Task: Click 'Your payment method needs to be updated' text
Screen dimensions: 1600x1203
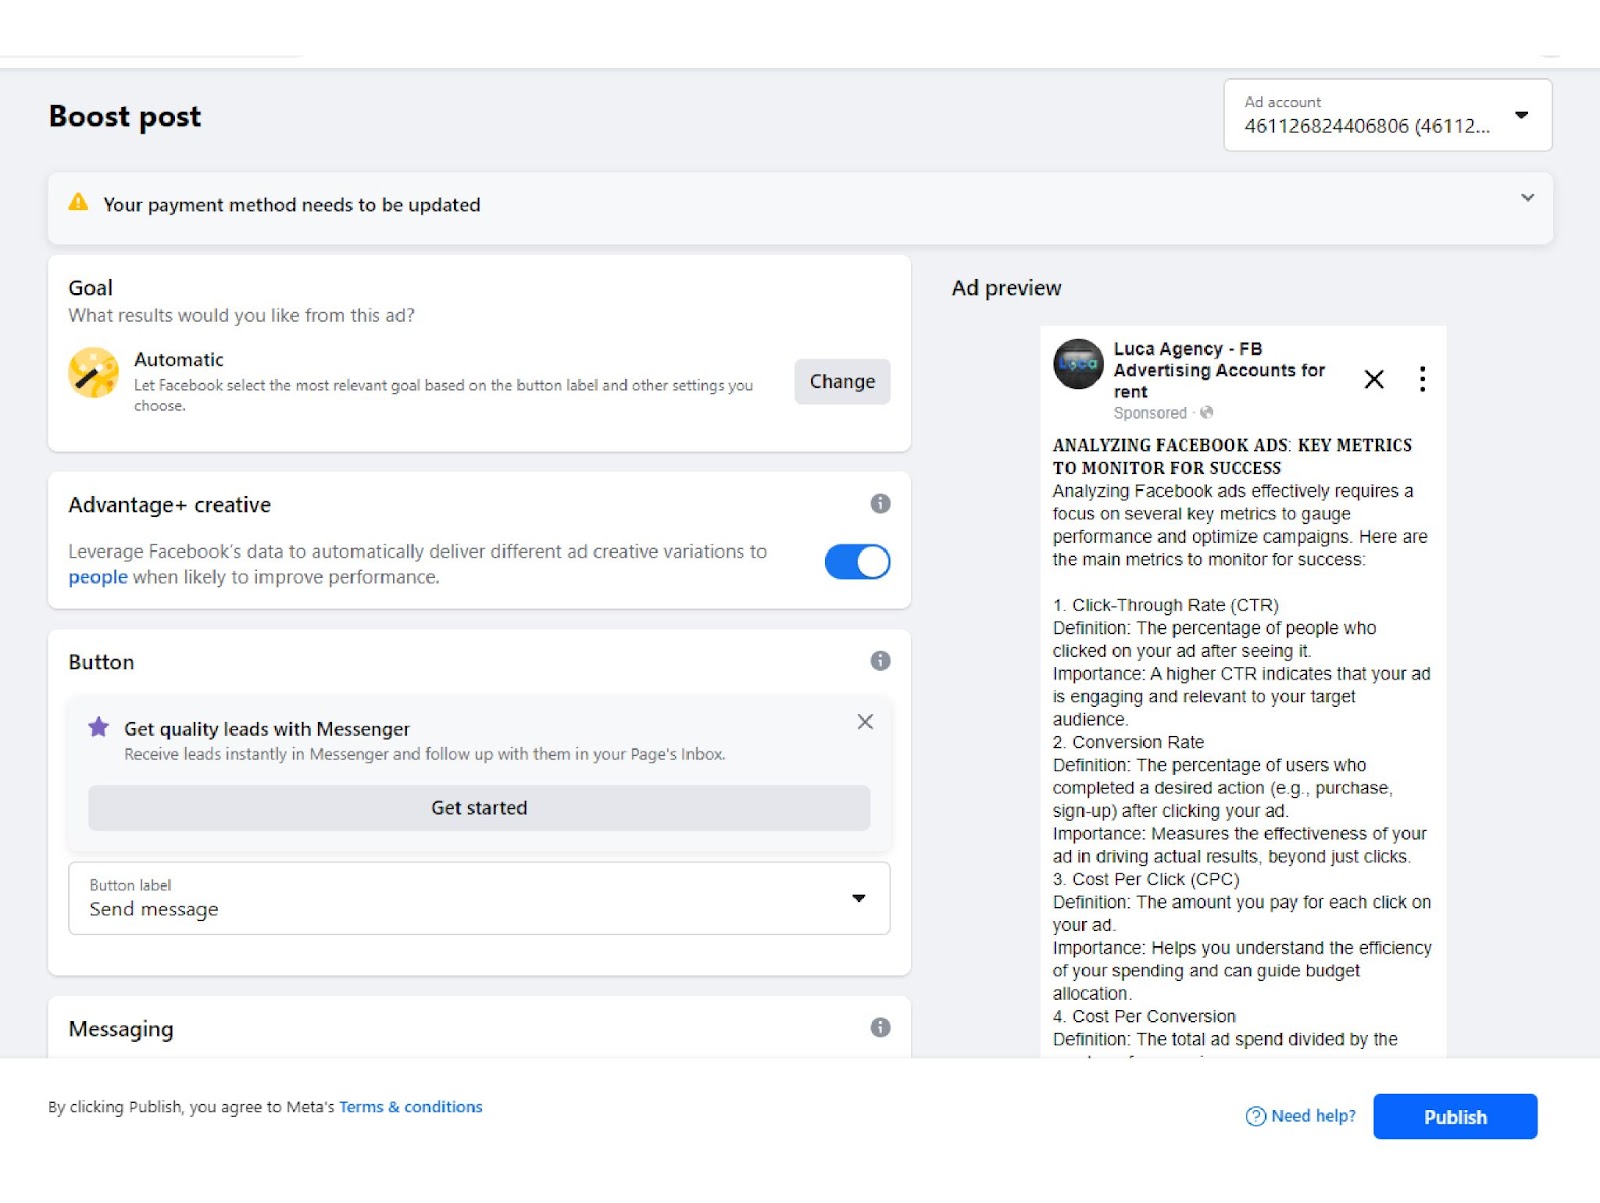Action: point(292,205)
